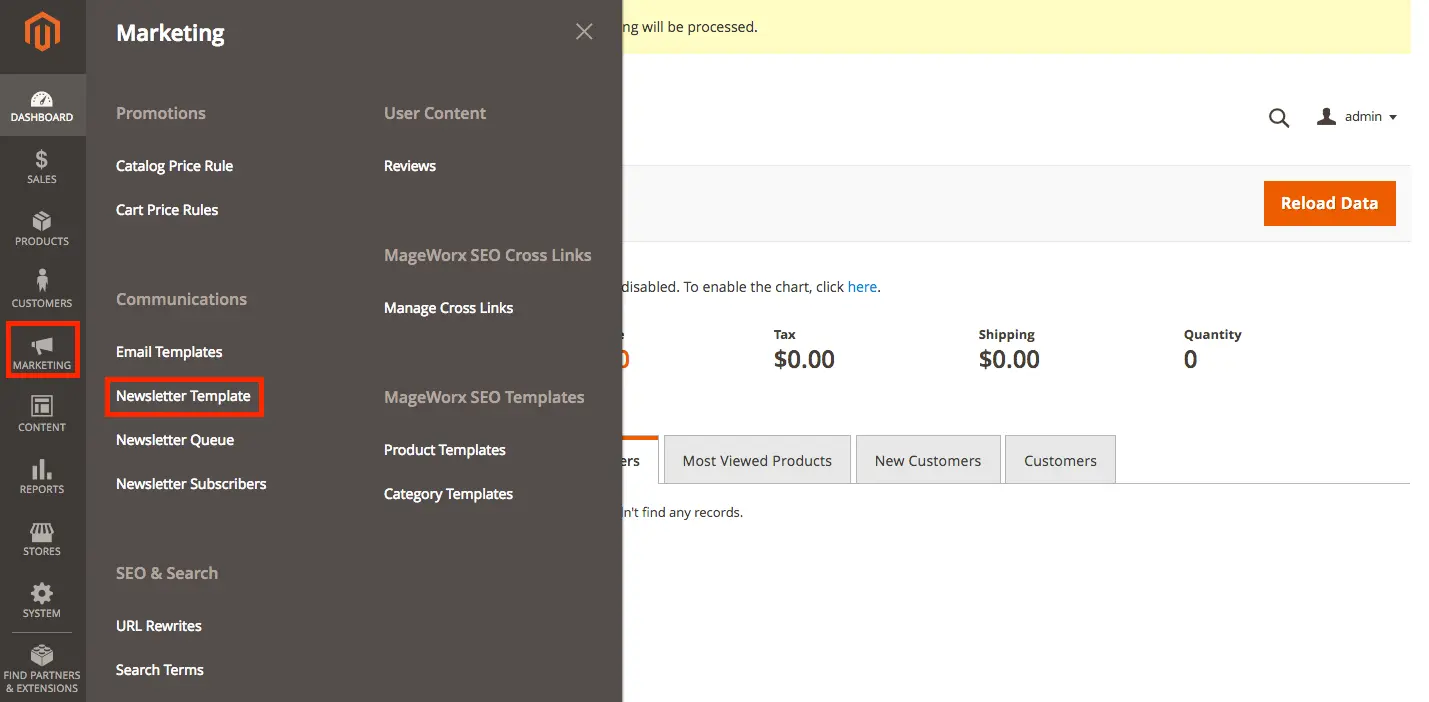Click the search magnifier icon
The height and width of the screenshot is (702, 1429).
1278,118
